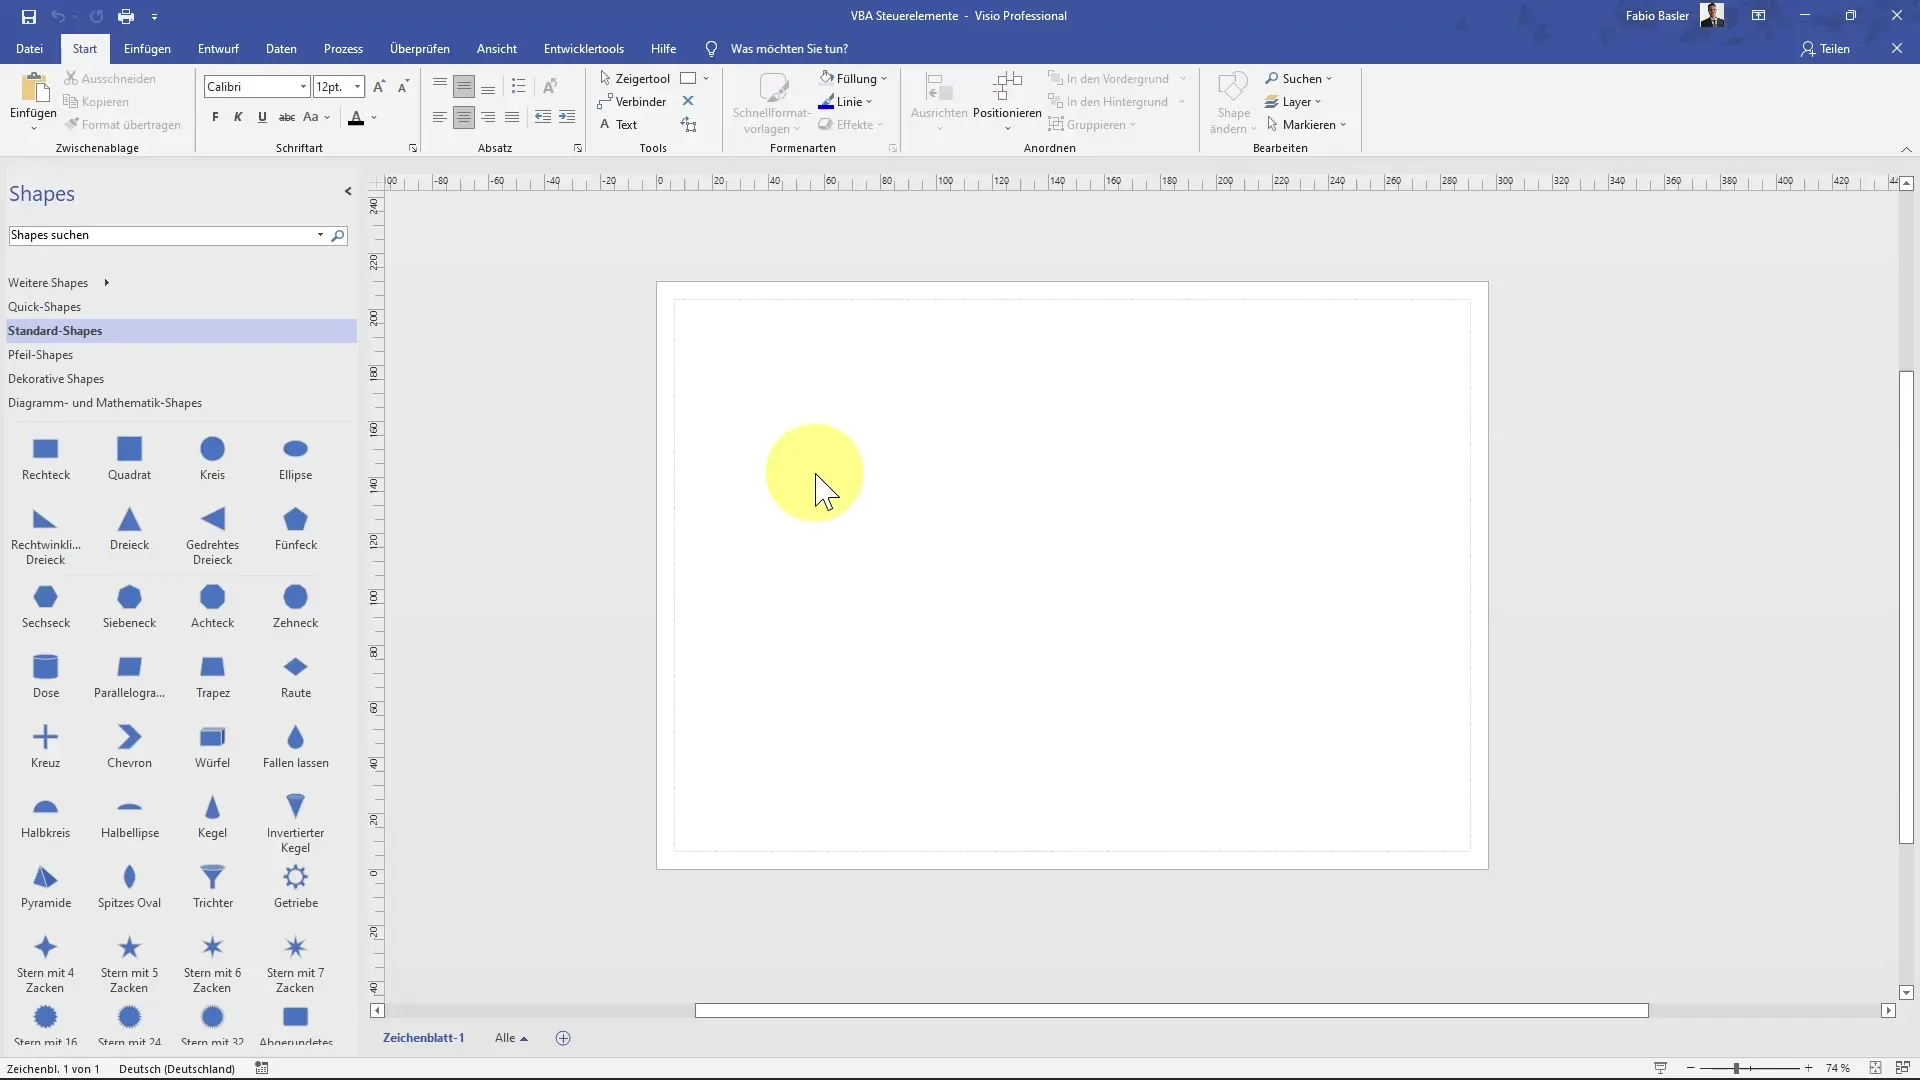Click the shape search magnifier icon
1920x1080 pixels.
click(x=338, y=236)
